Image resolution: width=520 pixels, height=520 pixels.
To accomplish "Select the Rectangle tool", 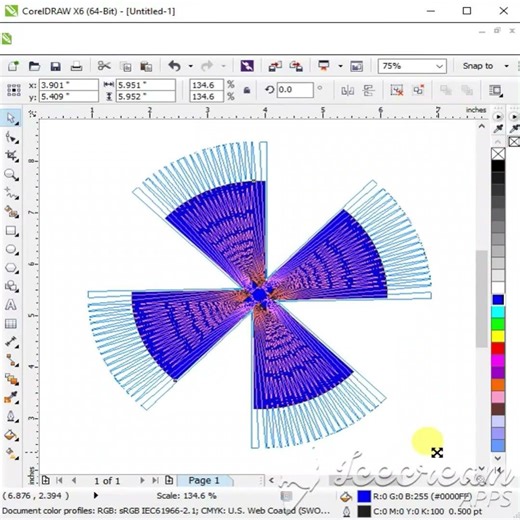I will pos(11,231).
